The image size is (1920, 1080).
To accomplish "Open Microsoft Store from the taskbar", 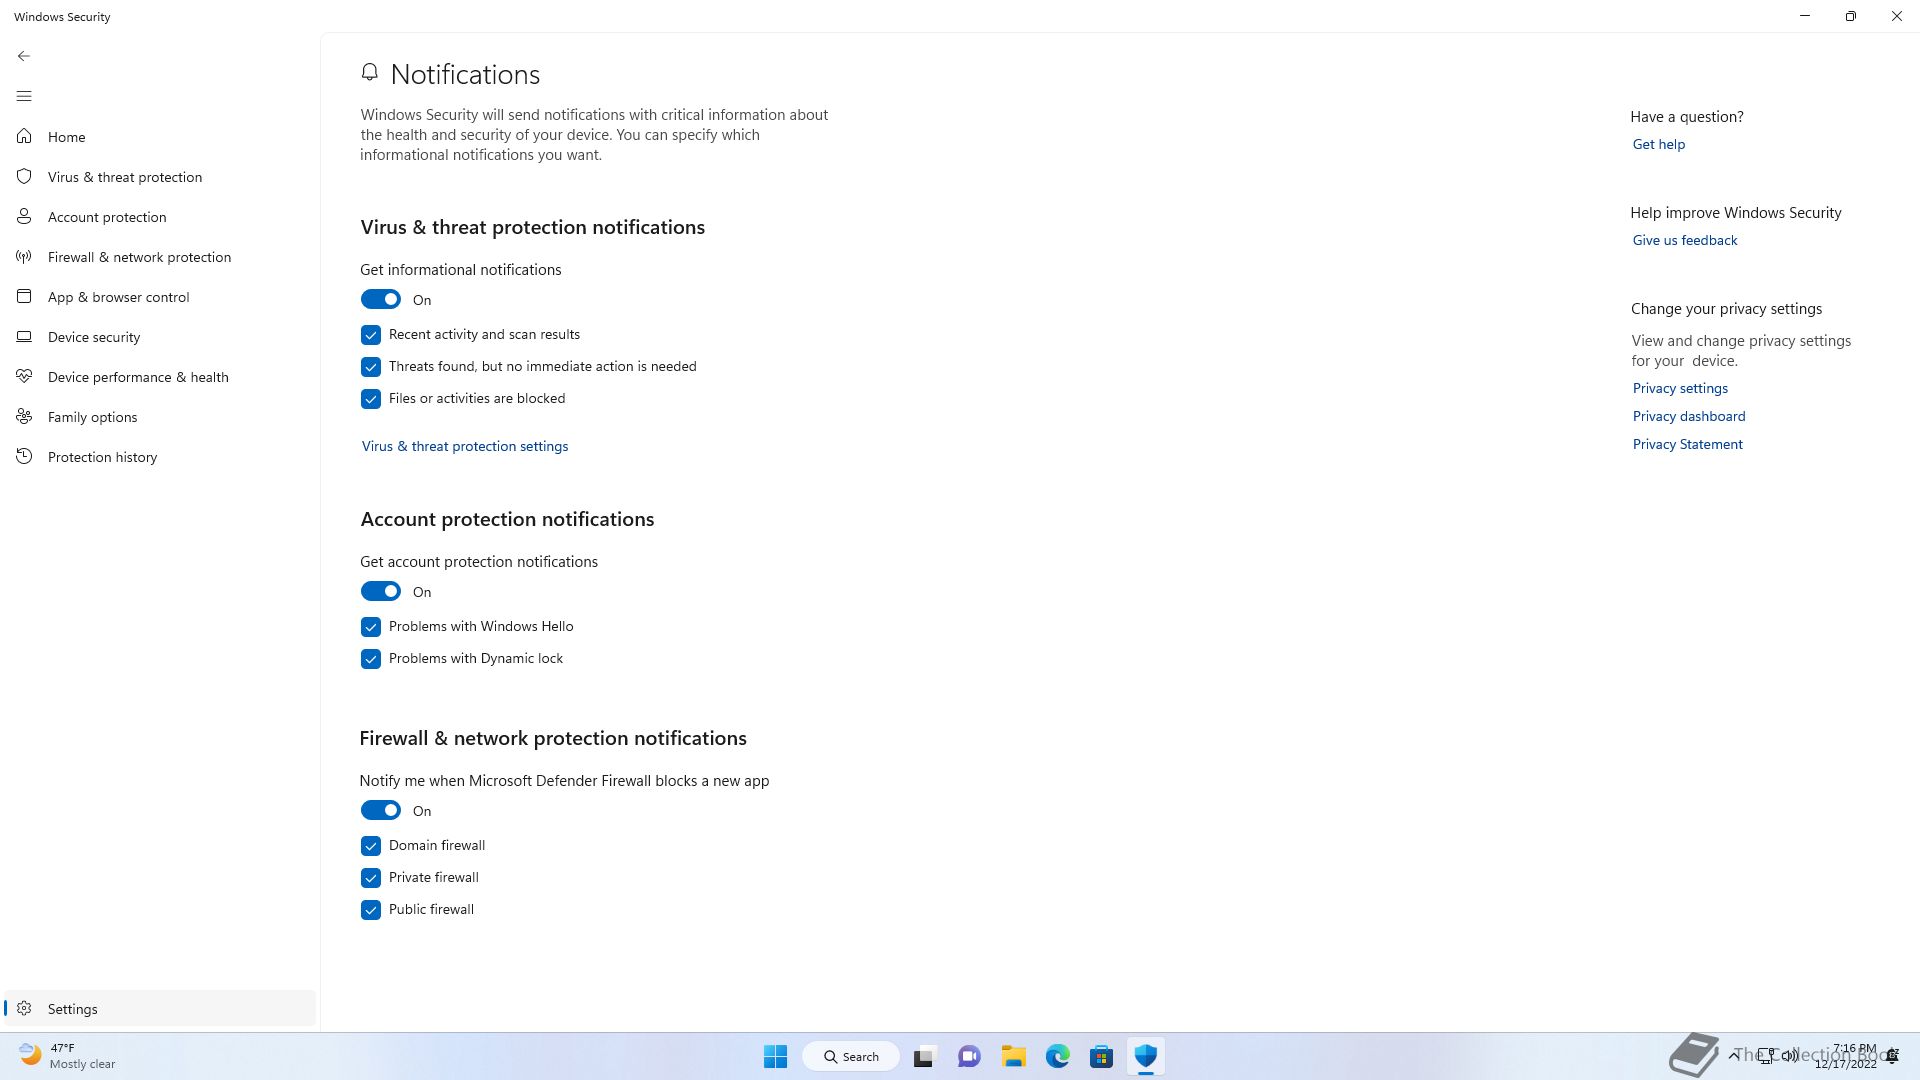I will [x=1101, y=1056].
